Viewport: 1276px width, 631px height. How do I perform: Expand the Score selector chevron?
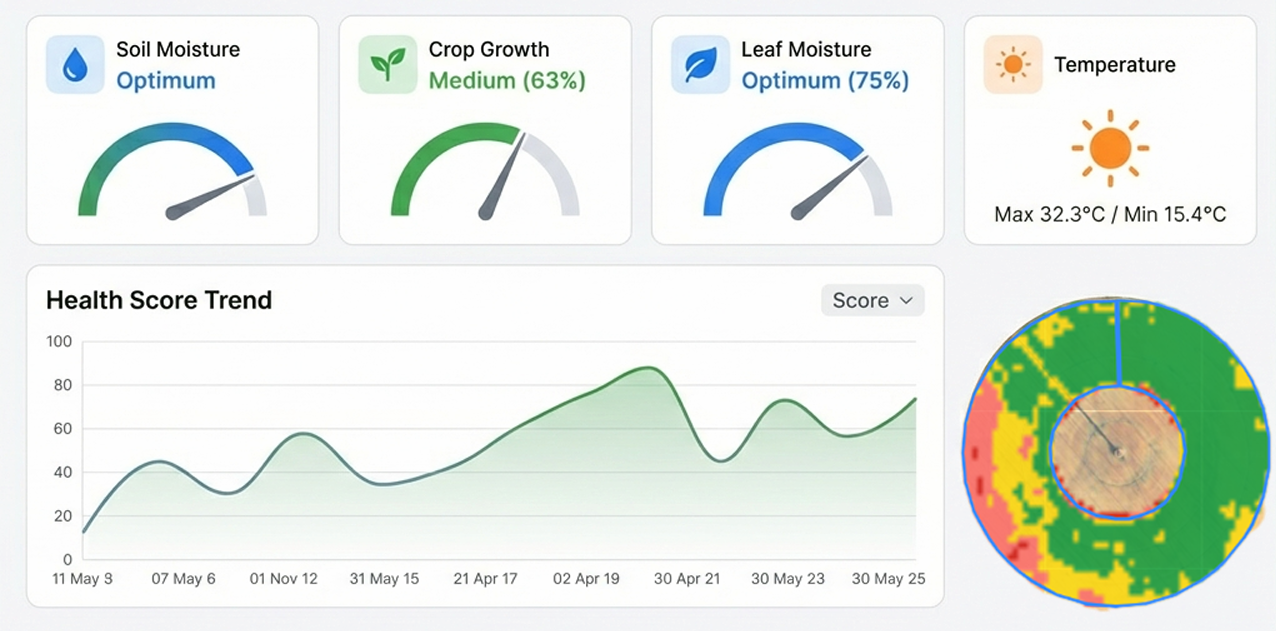click(906, 300)
